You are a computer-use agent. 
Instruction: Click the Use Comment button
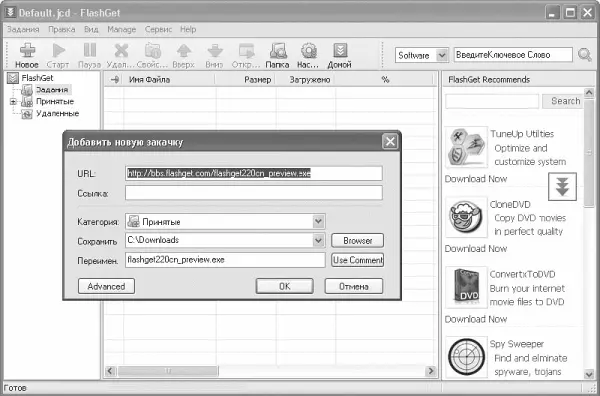pyautogui.click(x=357, y=260)
